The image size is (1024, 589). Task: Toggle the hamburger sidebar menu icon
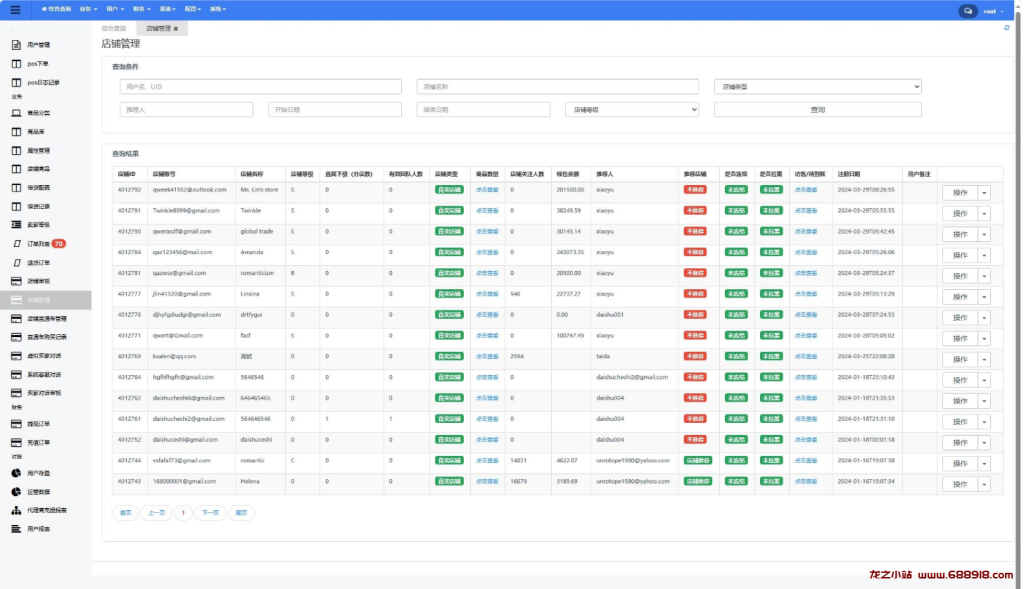pos(15,10)
